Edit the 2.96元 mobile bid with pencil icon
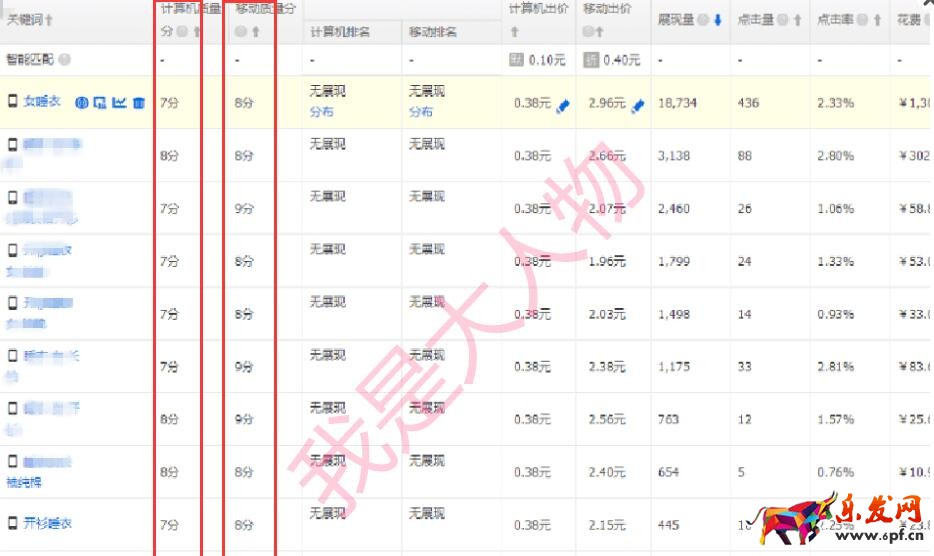Image resolution: width=934 pixels, height=556 pixels. click(639, 105)
